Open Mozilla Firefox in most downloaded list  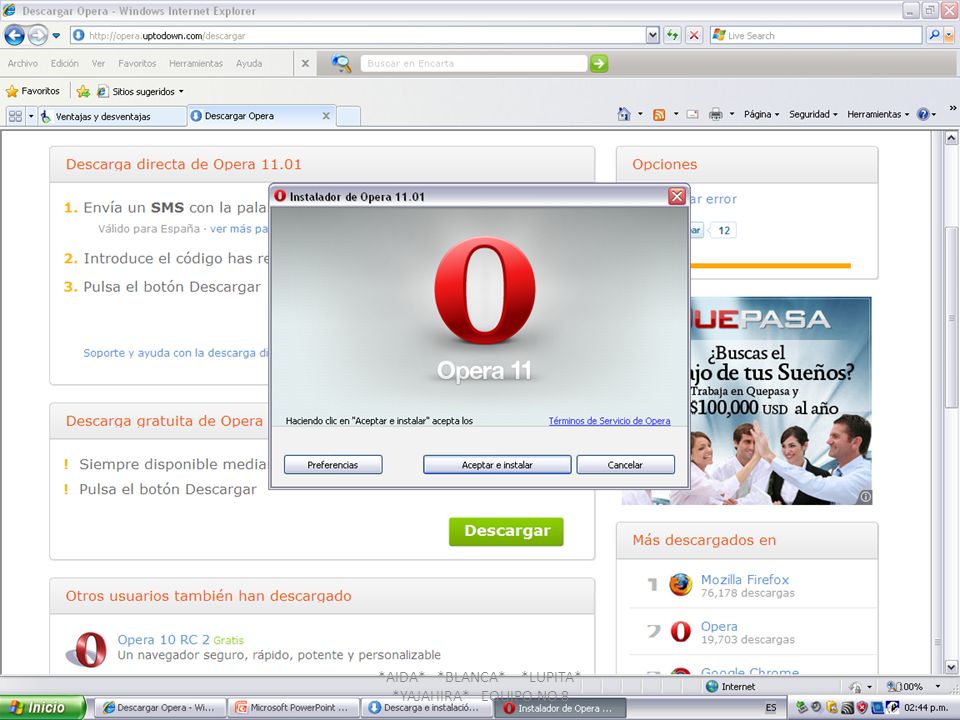pyautogui.click(x=744, y=579)
